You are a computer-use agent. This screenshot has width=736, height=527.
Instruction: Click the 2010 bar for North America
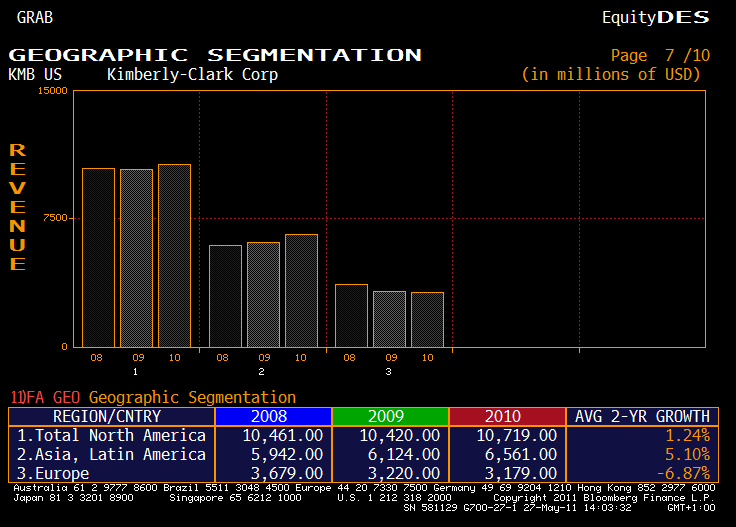click(174, 255)
